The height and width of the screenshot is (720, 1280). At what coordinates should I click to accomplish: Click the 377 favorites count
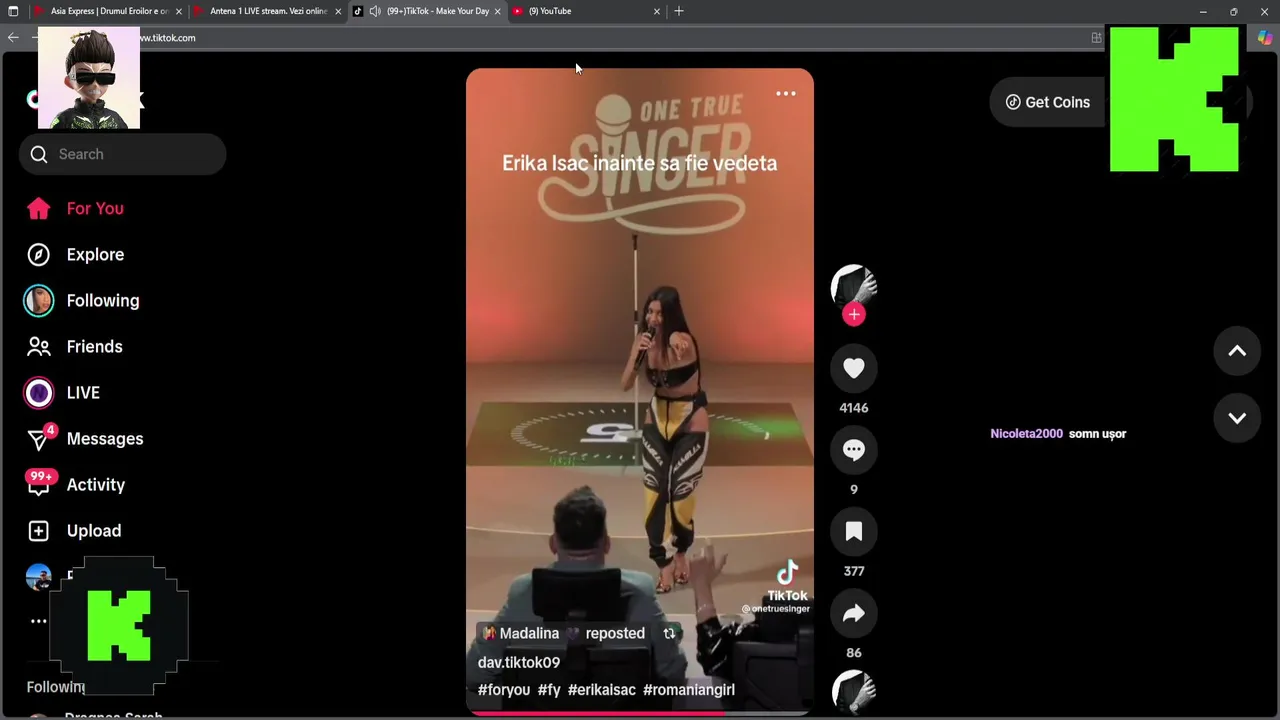(853, 571)
